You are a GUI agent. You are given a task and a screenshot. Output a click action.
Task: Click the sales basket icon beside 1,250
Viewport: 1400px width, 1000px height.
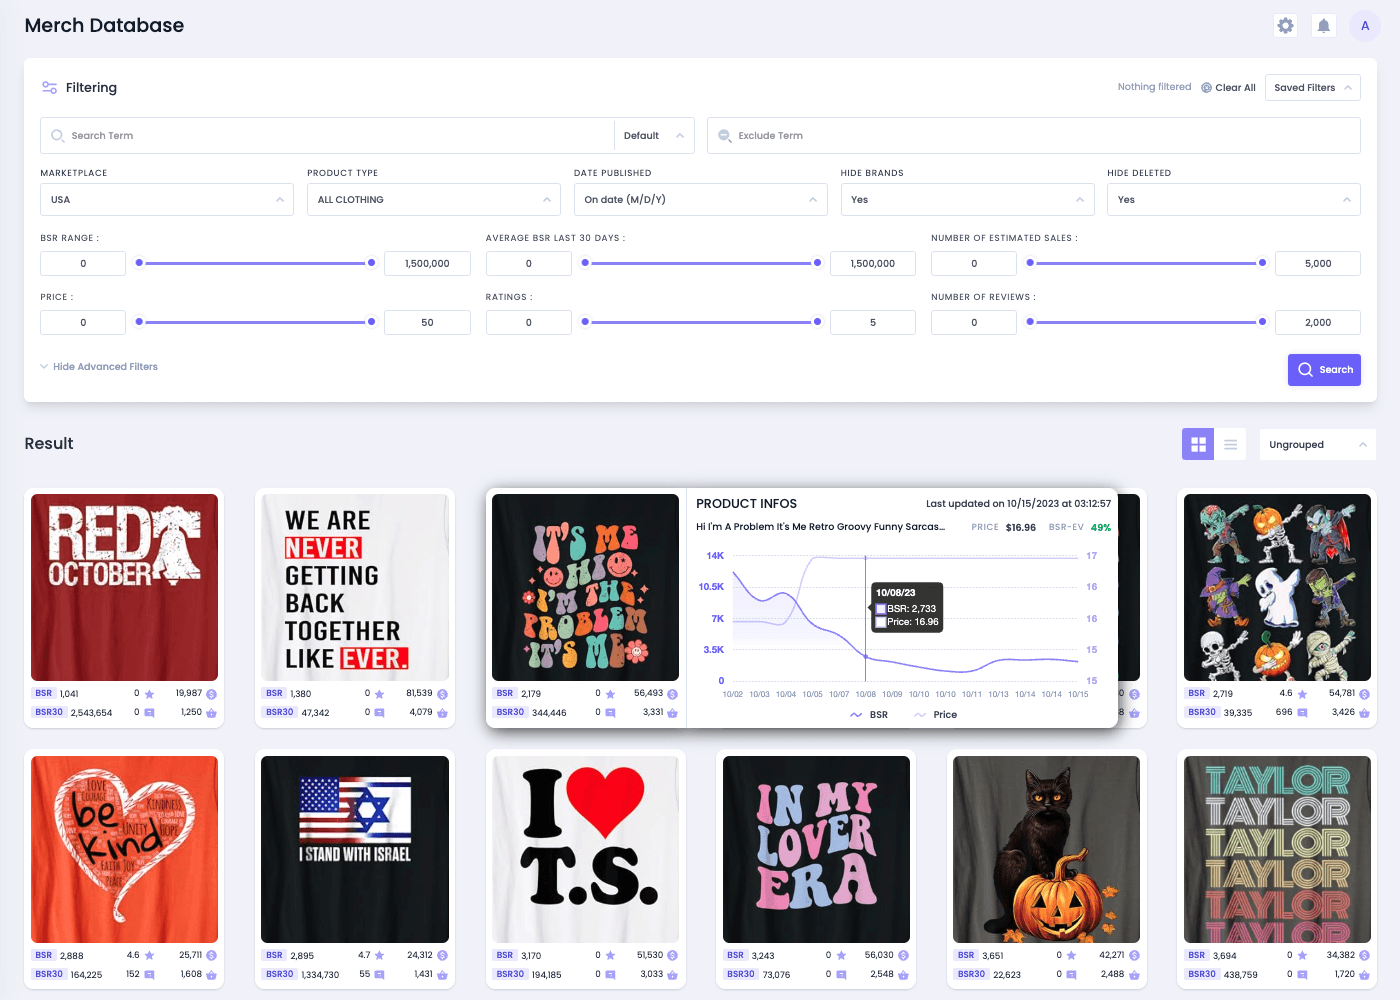[212, 713]
